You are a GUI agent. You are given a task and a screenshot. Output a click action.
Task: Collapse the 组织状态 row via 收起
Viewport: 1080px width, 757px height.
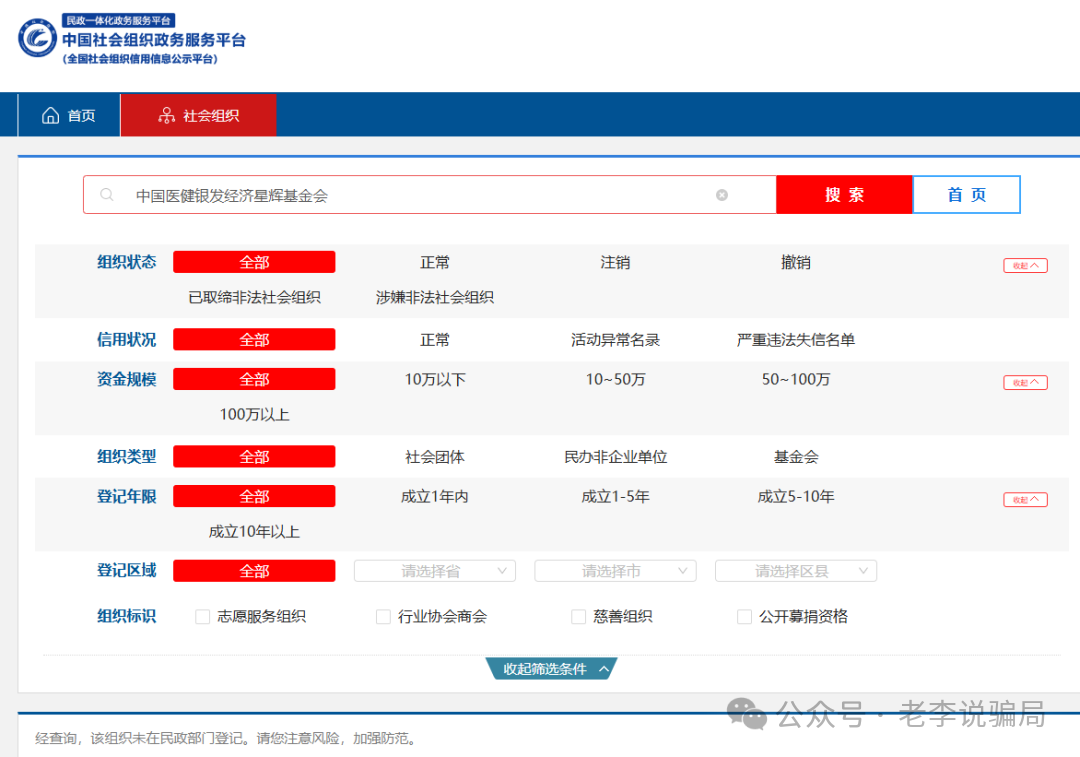coord(1025,264)
